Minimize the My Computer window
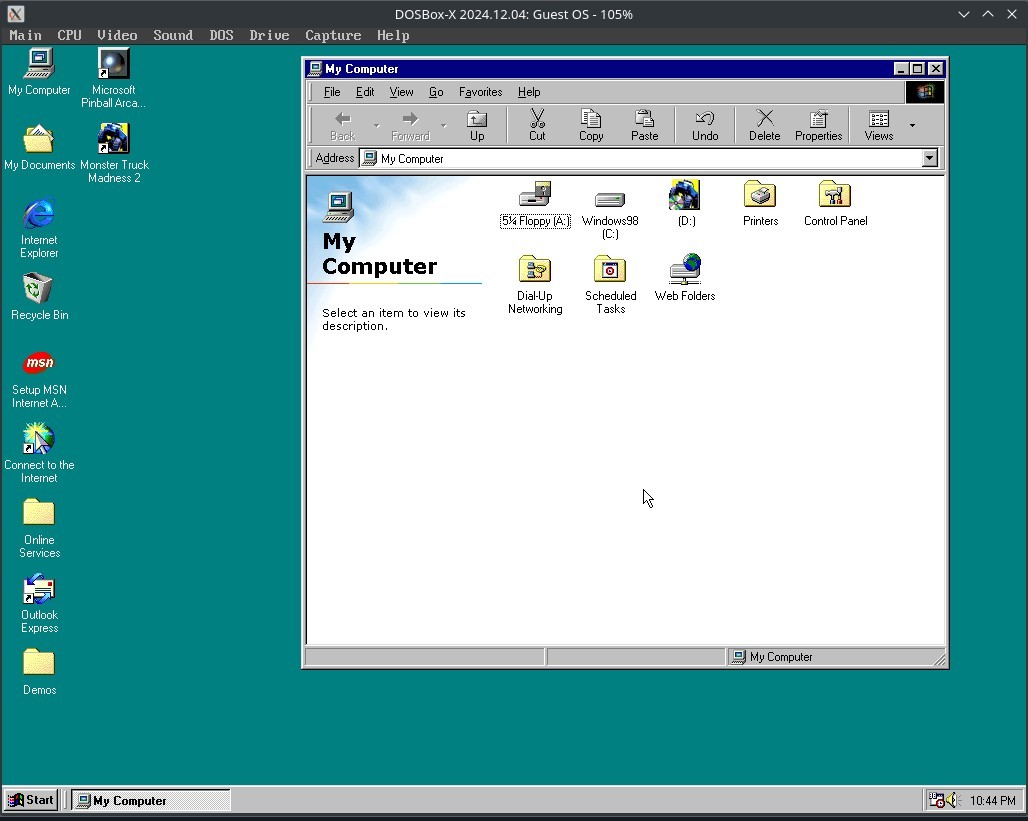This screenshot has width=1028, height=821. (x=901, y=69)
